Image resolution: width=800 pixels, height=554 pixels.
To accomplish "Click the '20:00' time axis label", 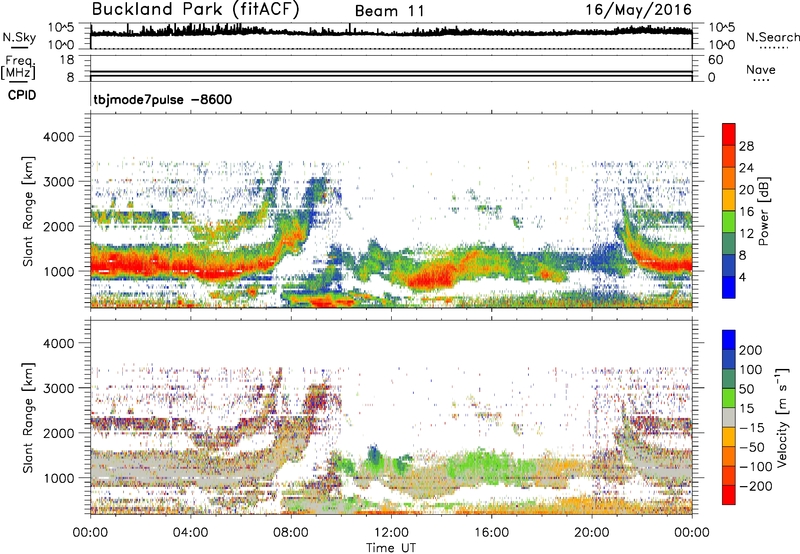I will [x=592, y=533].
